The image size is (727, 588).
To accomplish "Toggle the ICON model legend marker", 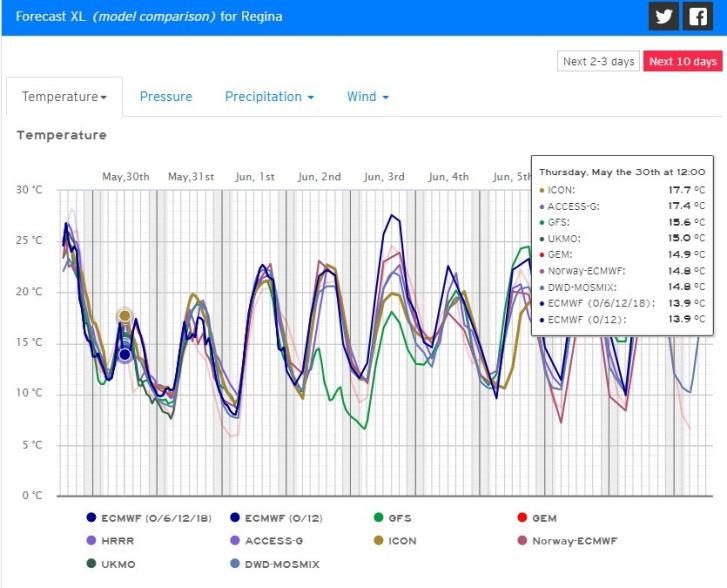I will (x=377, y=541).
